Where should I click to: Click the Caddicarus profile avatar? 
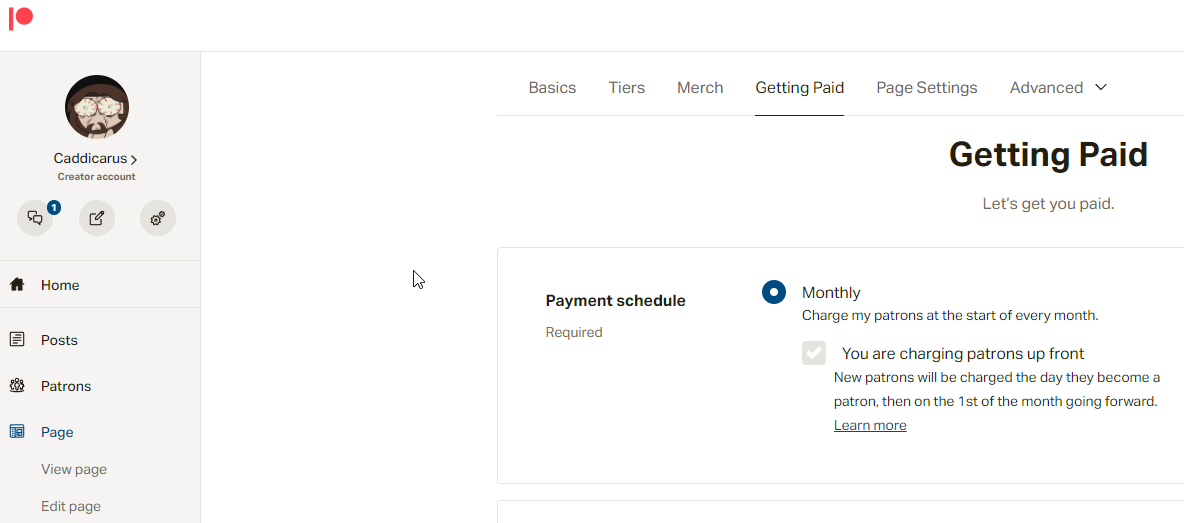[97, 107]
